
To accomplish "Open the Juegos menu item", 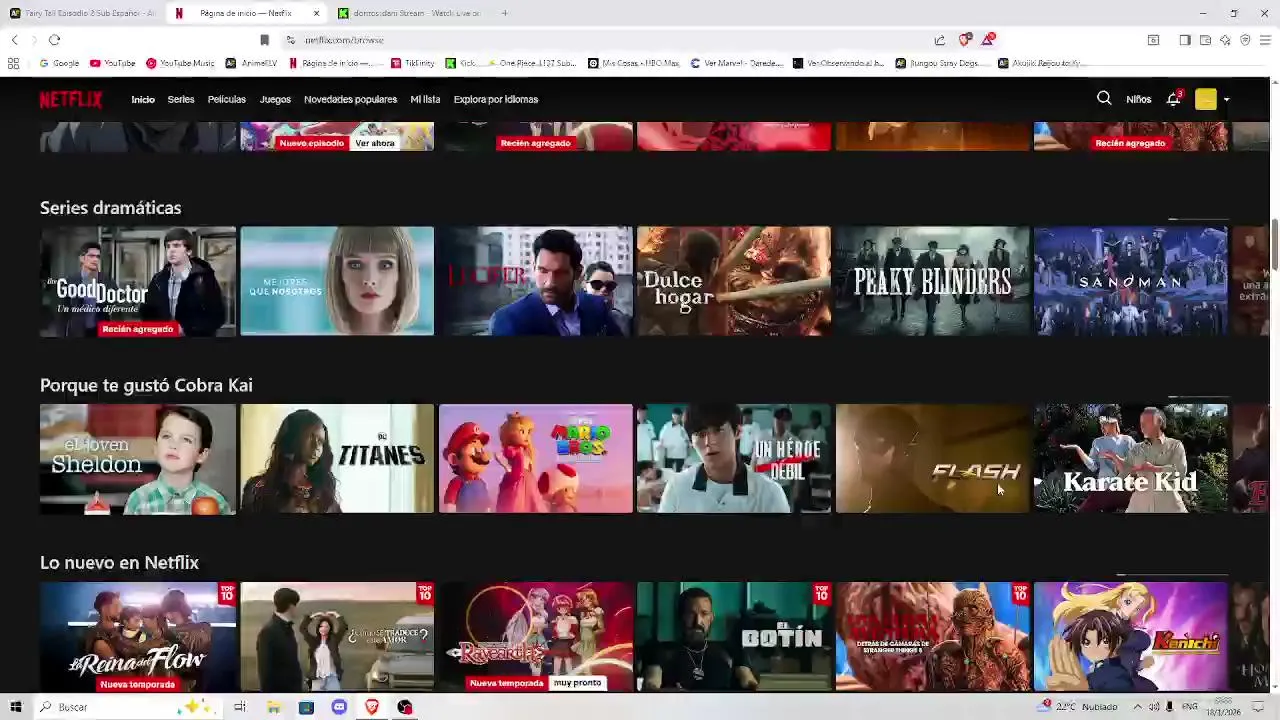I will 275,99.
